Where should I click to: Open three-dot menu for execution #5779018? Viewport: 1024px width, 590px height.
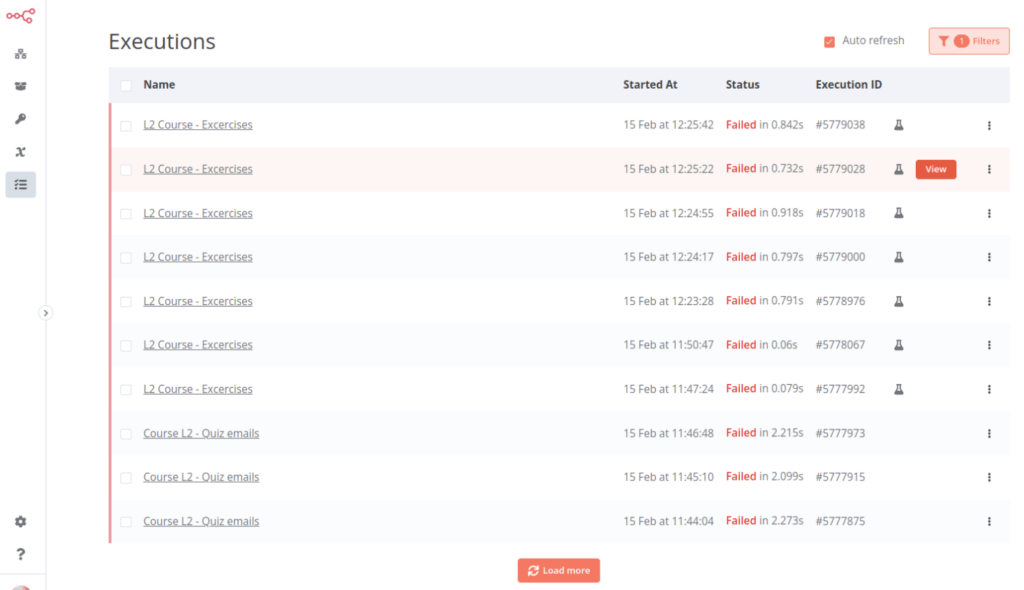[989, 213]
